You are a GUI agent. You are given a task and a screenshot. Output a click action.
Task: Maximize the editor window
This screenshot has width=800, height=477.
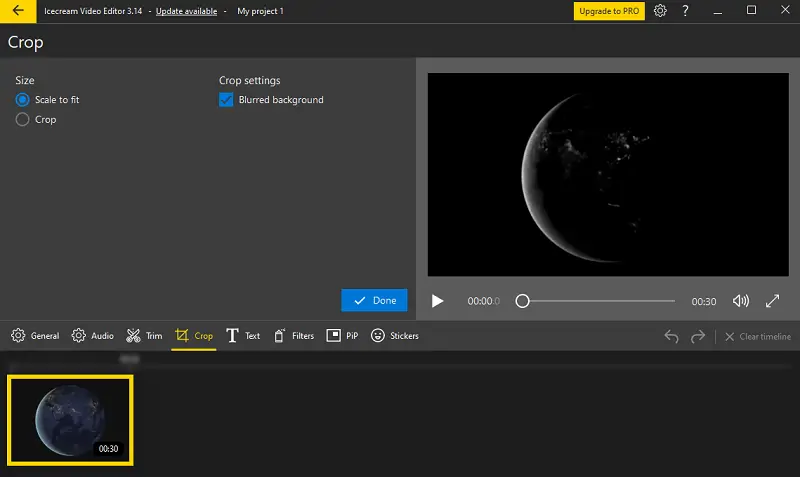pyautogui.click(x=751, y=10)
